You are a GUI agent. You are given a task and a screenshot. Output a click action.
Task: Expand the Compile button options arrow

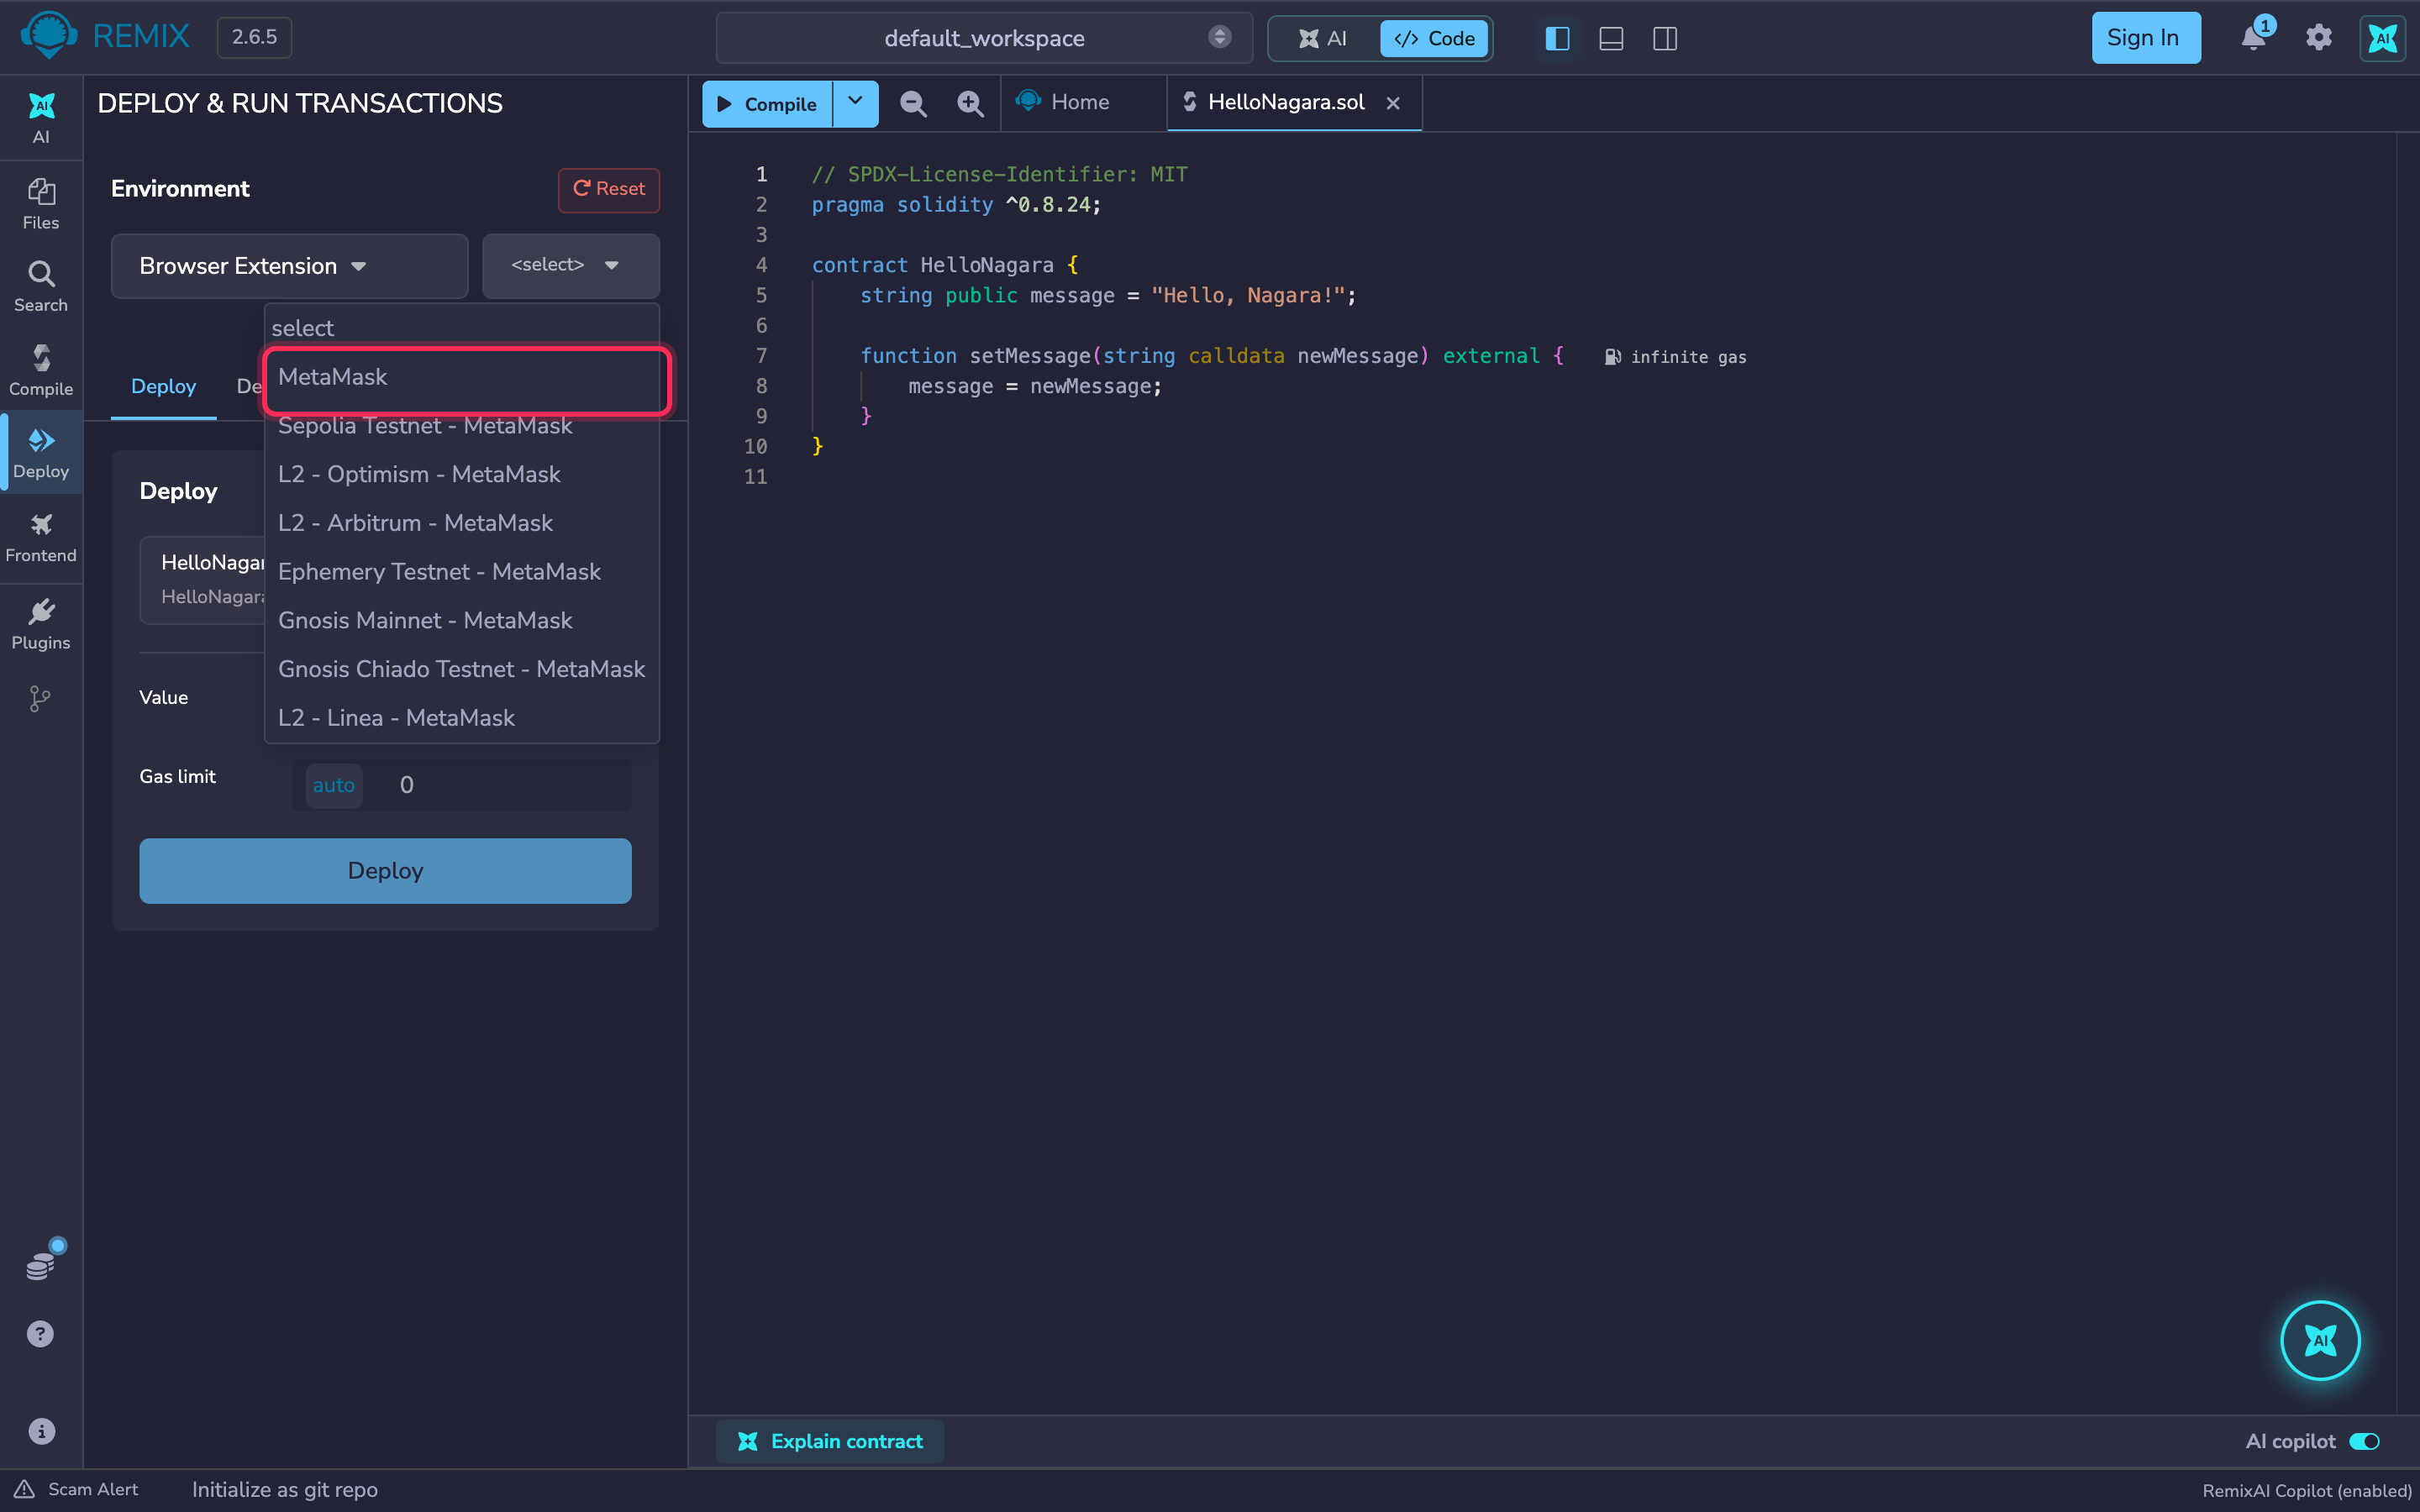(x=855, y=103)
